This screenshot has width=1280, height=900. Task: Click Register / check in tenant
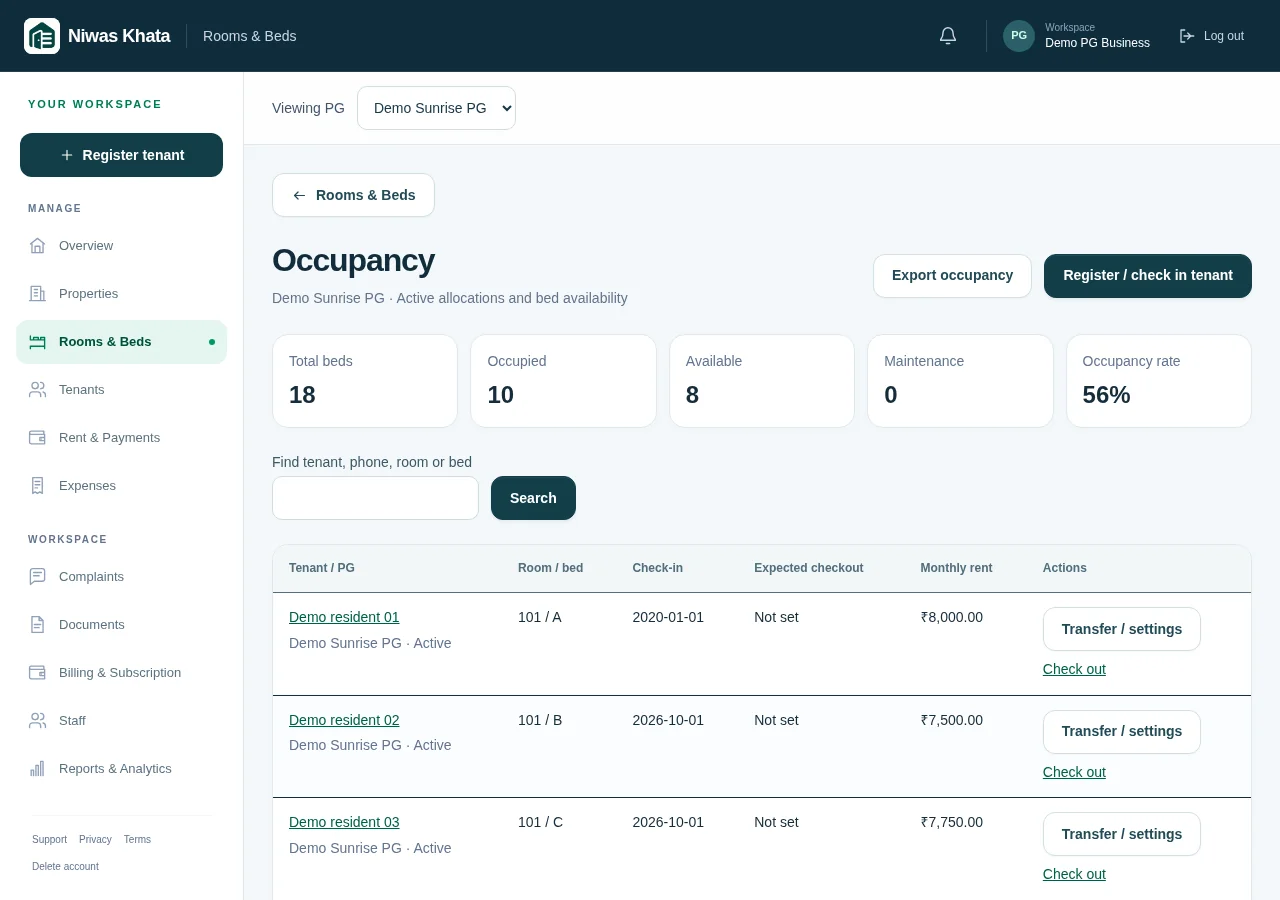click(x=1148, y=276)
